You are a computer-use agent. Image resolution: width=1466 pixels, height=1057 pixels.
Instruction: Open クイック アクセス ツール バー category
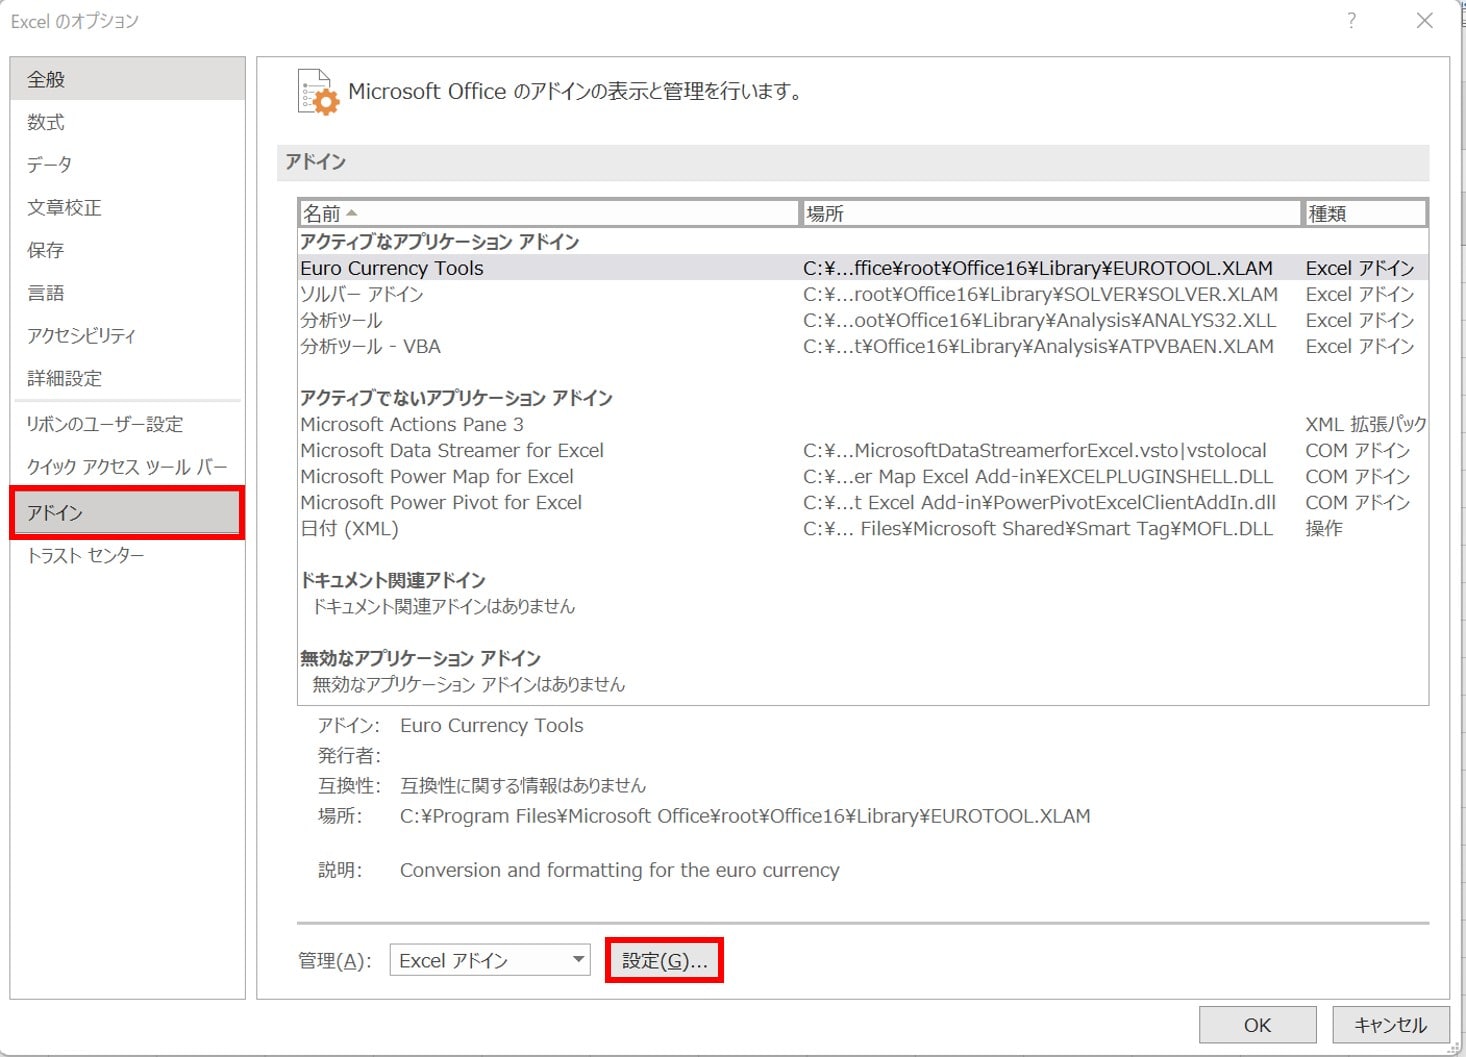coord(127,467)
